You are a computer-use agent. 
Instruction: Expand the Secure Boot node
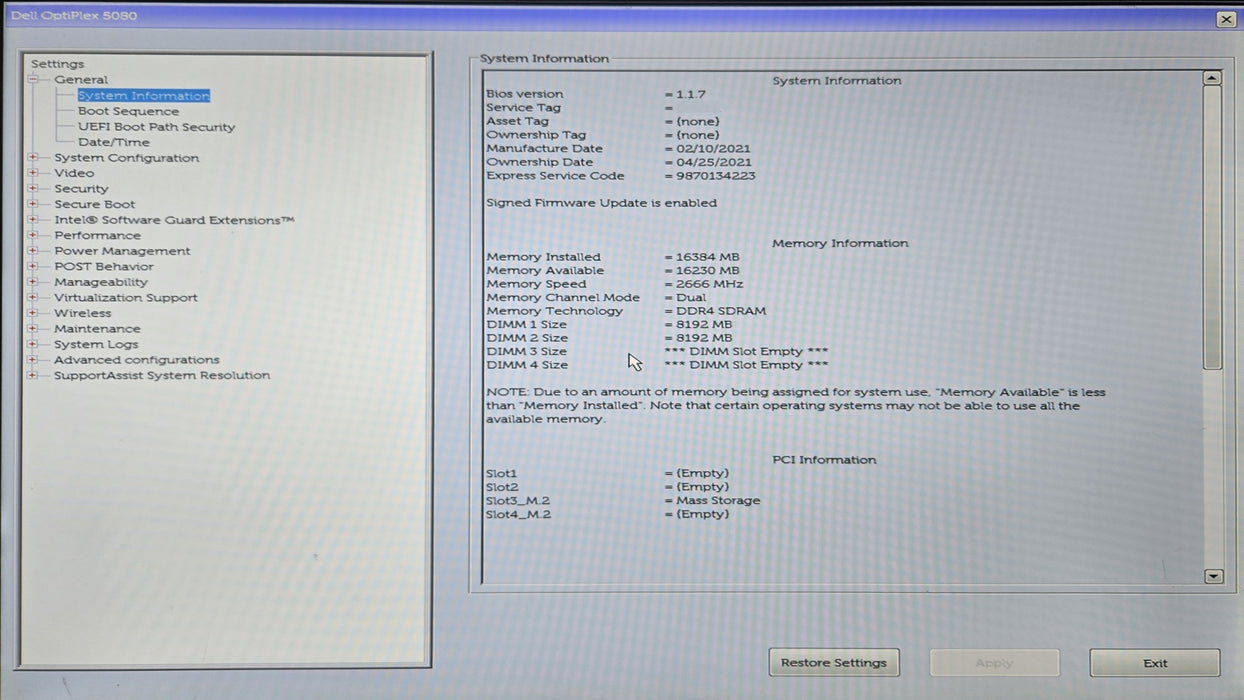click(33, 204)
